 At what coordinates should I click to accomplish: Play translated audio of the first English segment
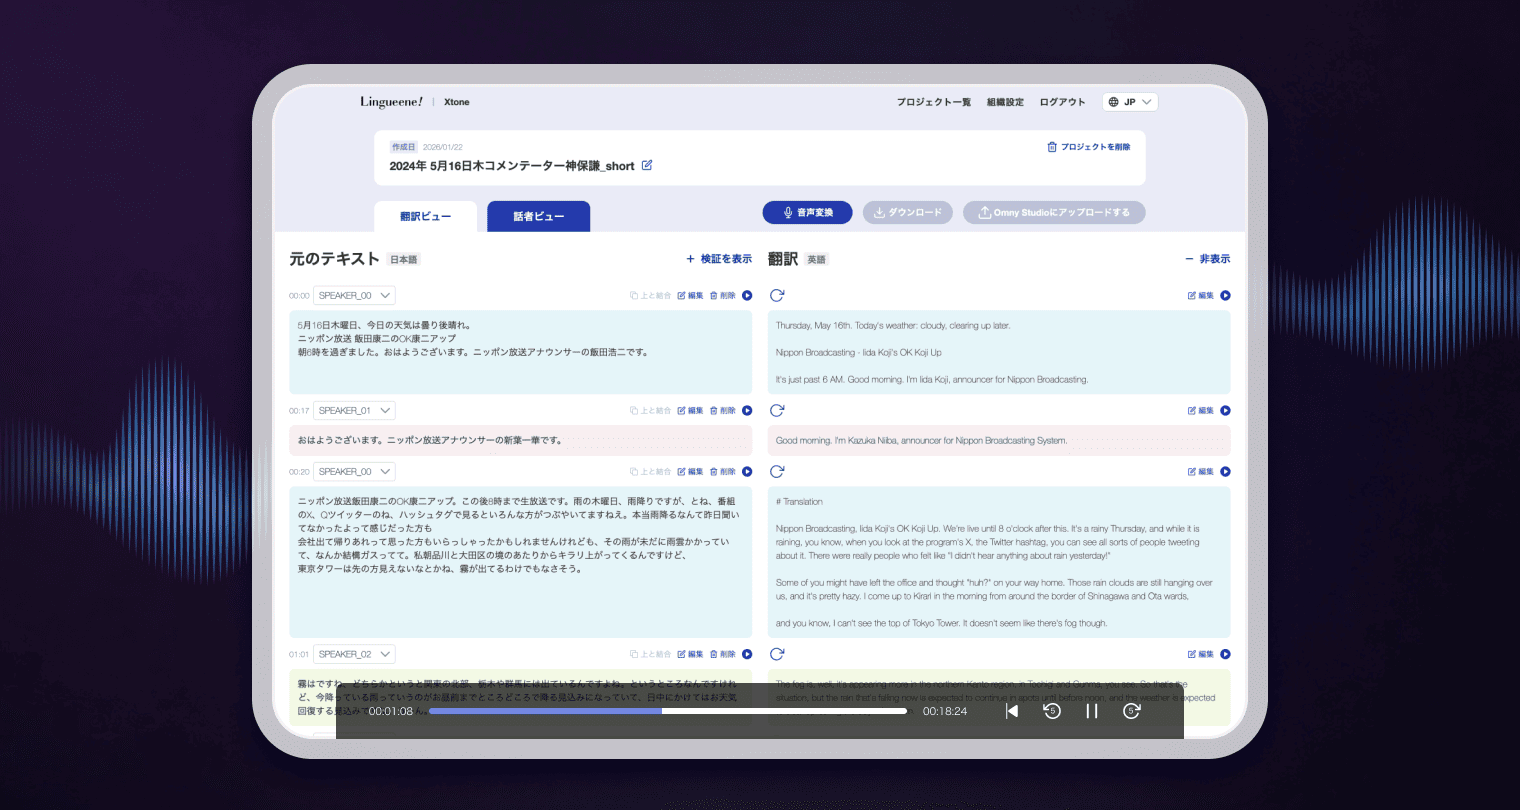(1225, 295)
